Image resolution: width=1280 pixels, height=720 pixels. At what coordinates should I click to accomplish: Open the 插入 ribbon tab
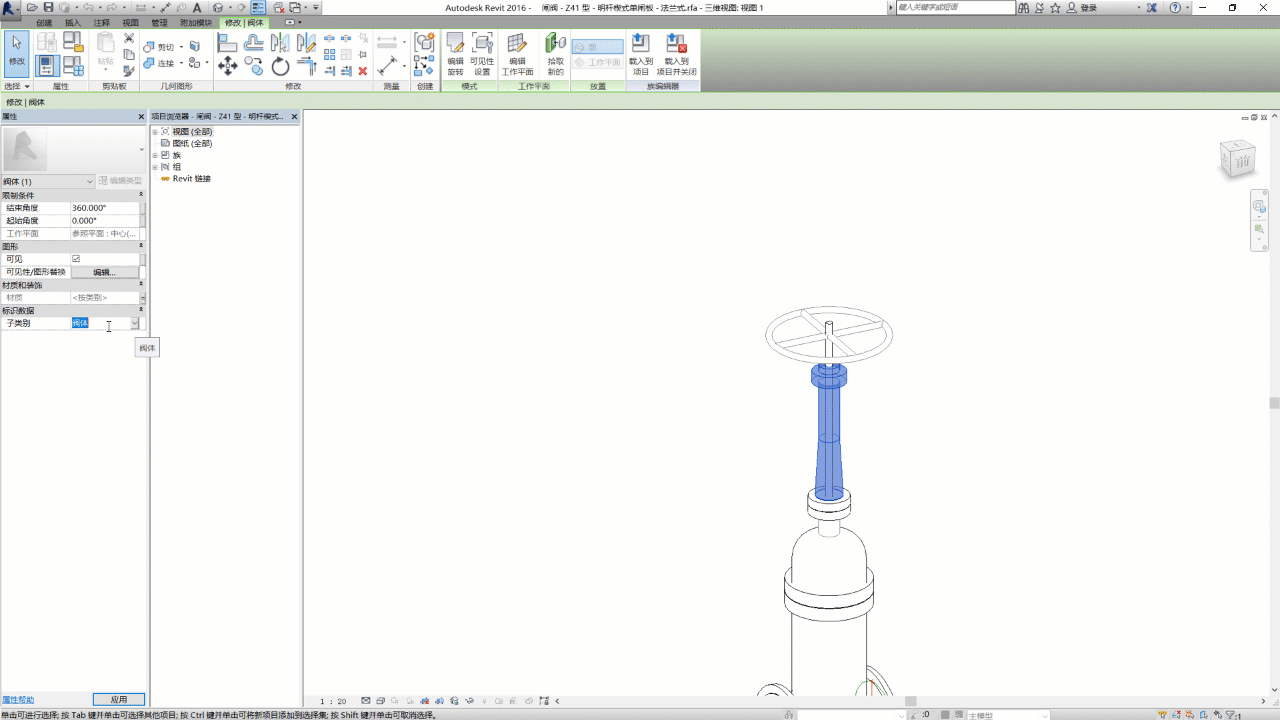pyautogui.click(x=73, y=22)
